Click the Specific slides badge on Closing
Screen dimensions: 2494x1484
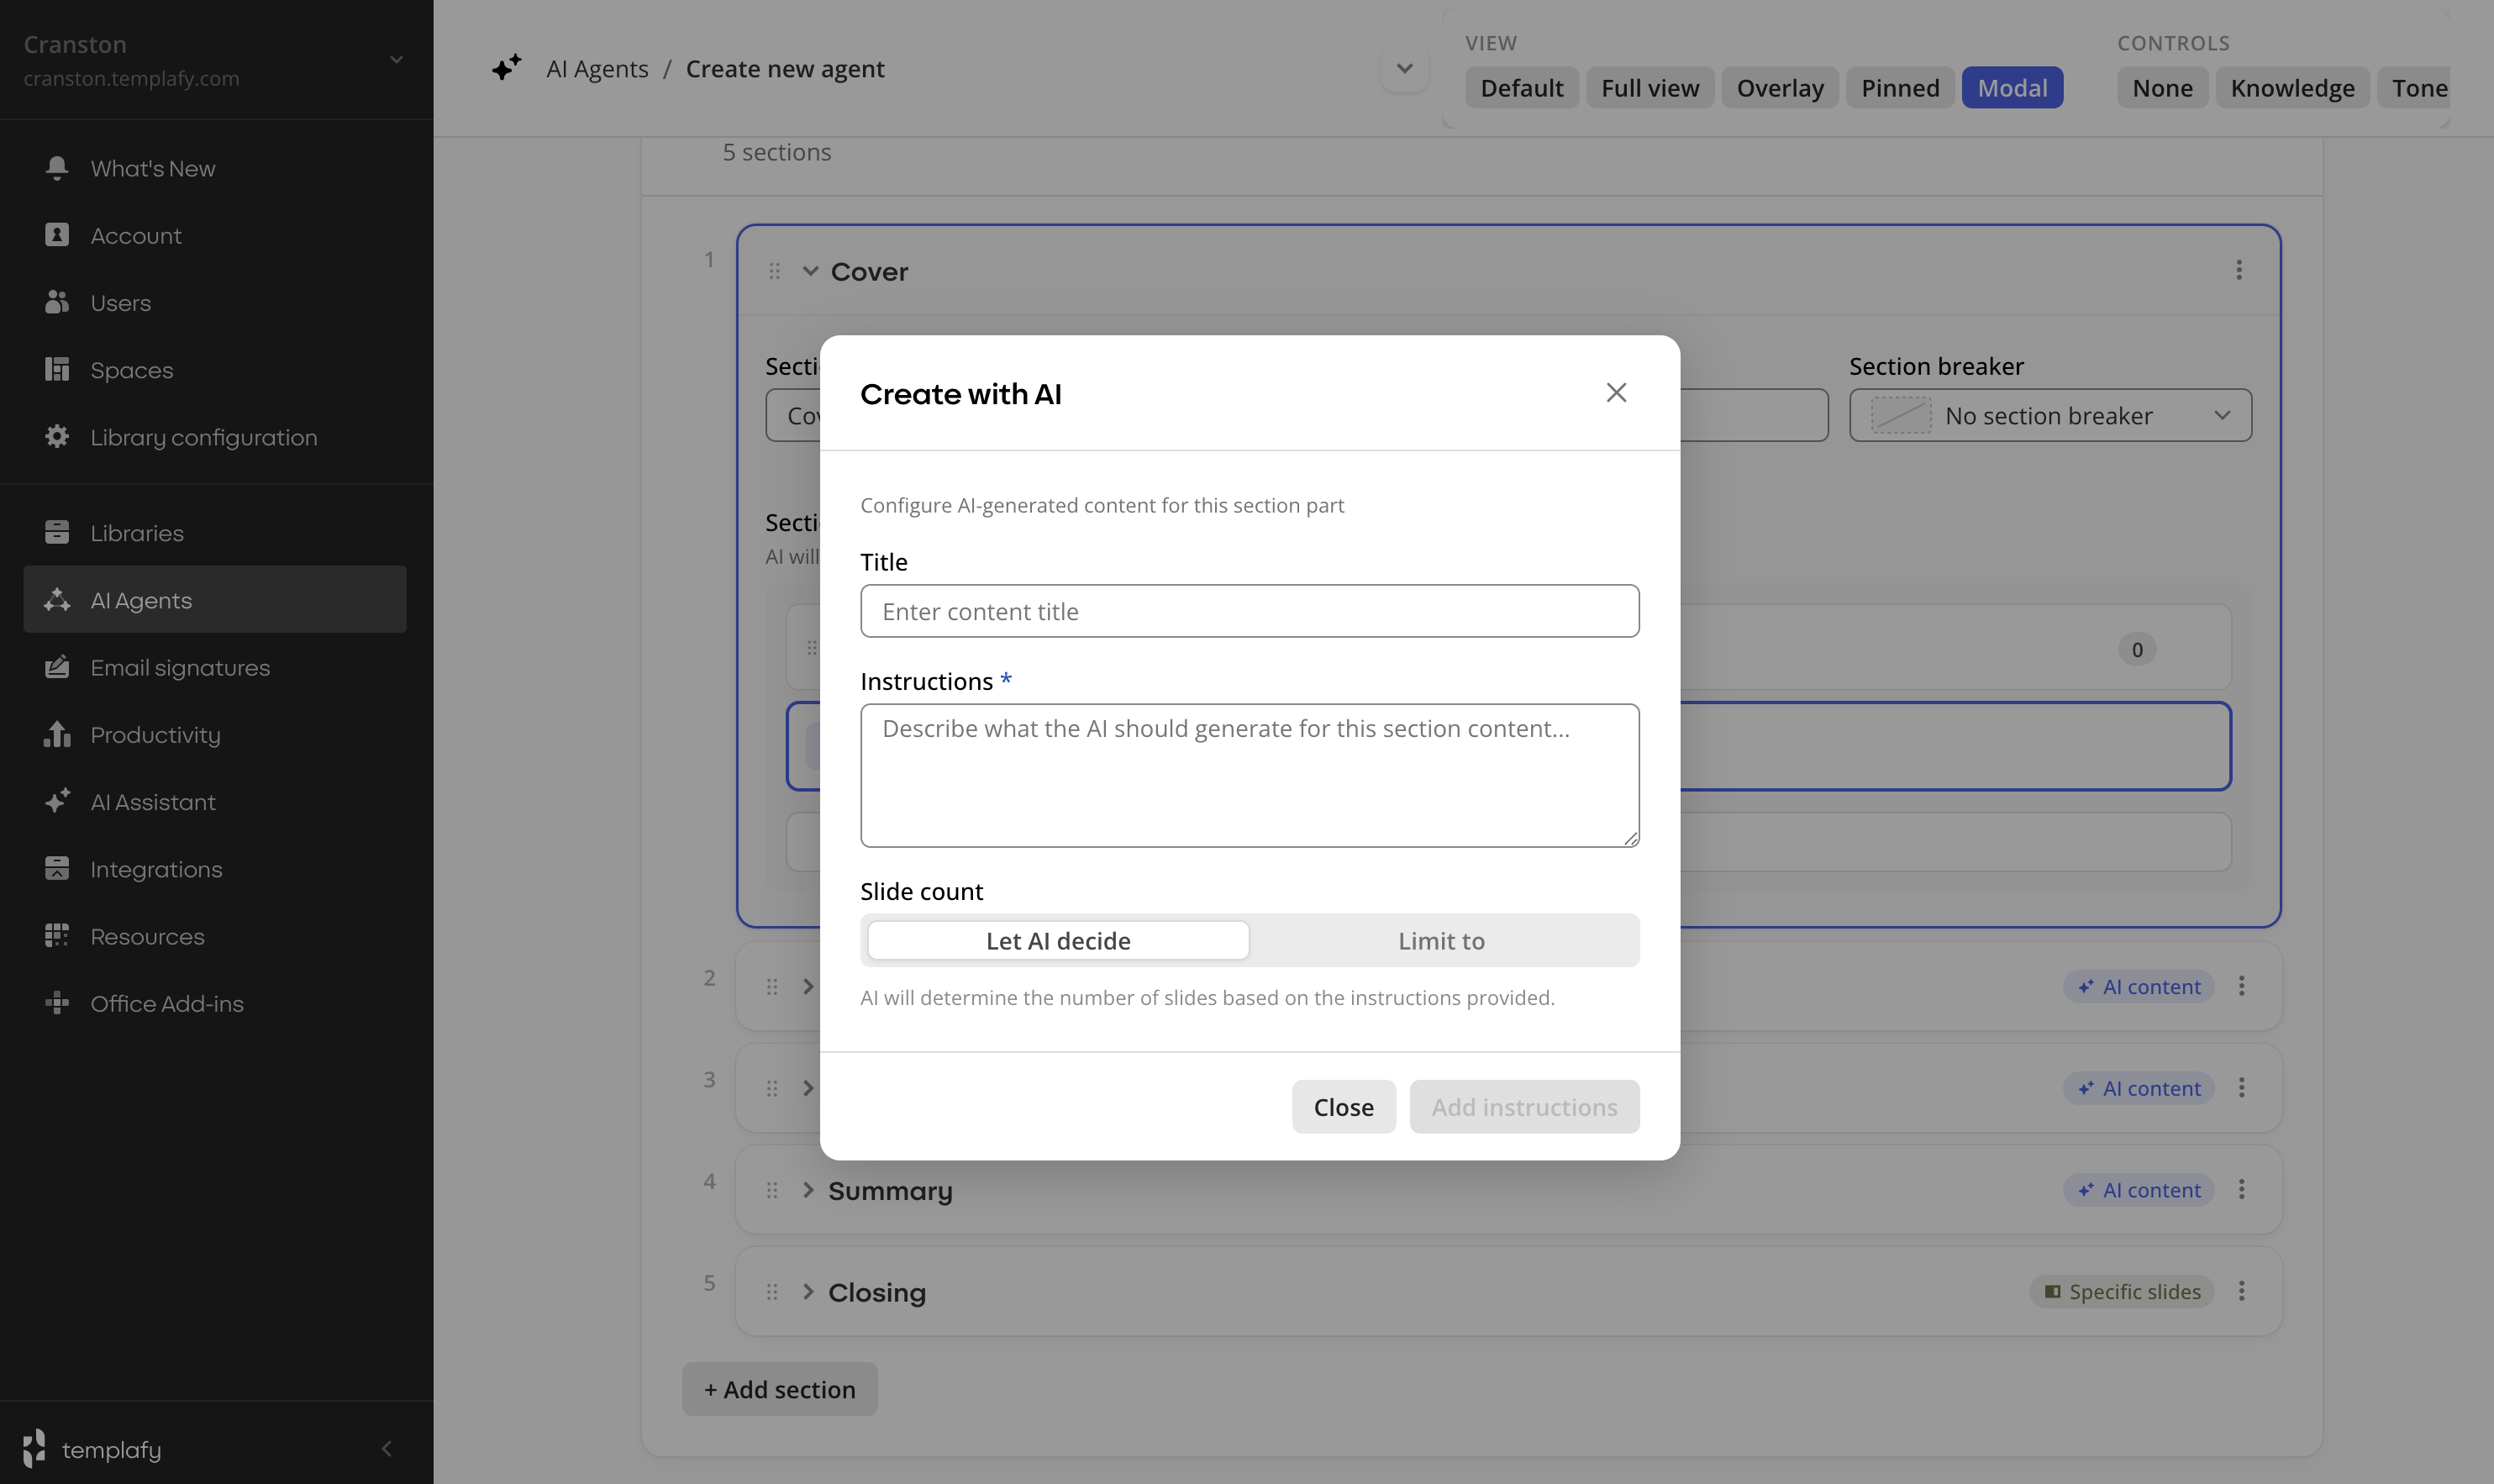(2122, 1291)
